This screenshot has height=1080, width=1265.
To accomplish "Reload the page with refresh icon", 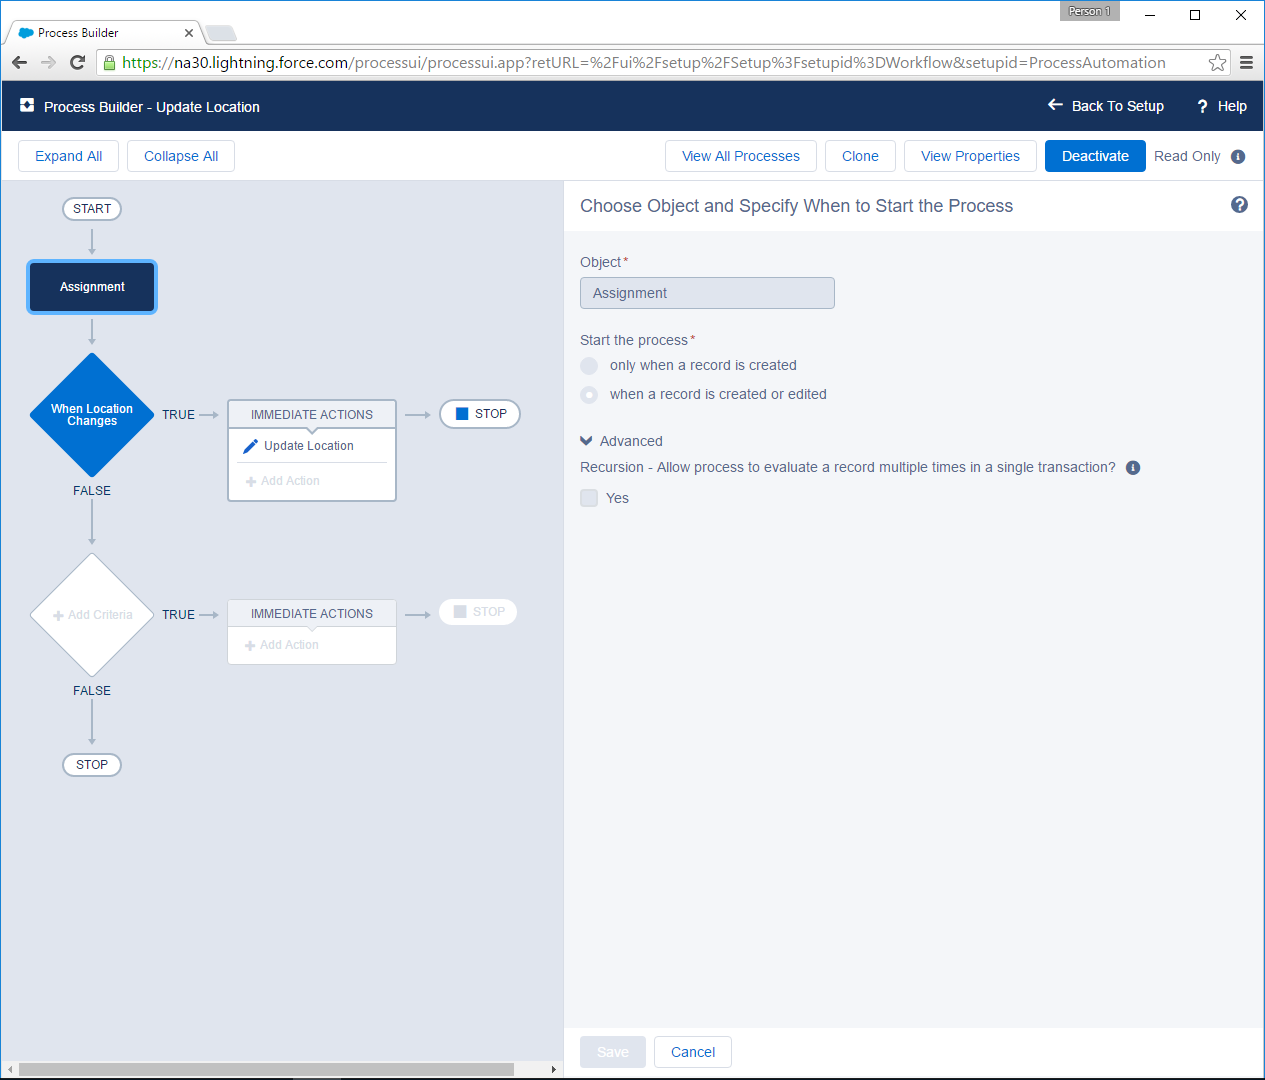I will pos(77,62).
